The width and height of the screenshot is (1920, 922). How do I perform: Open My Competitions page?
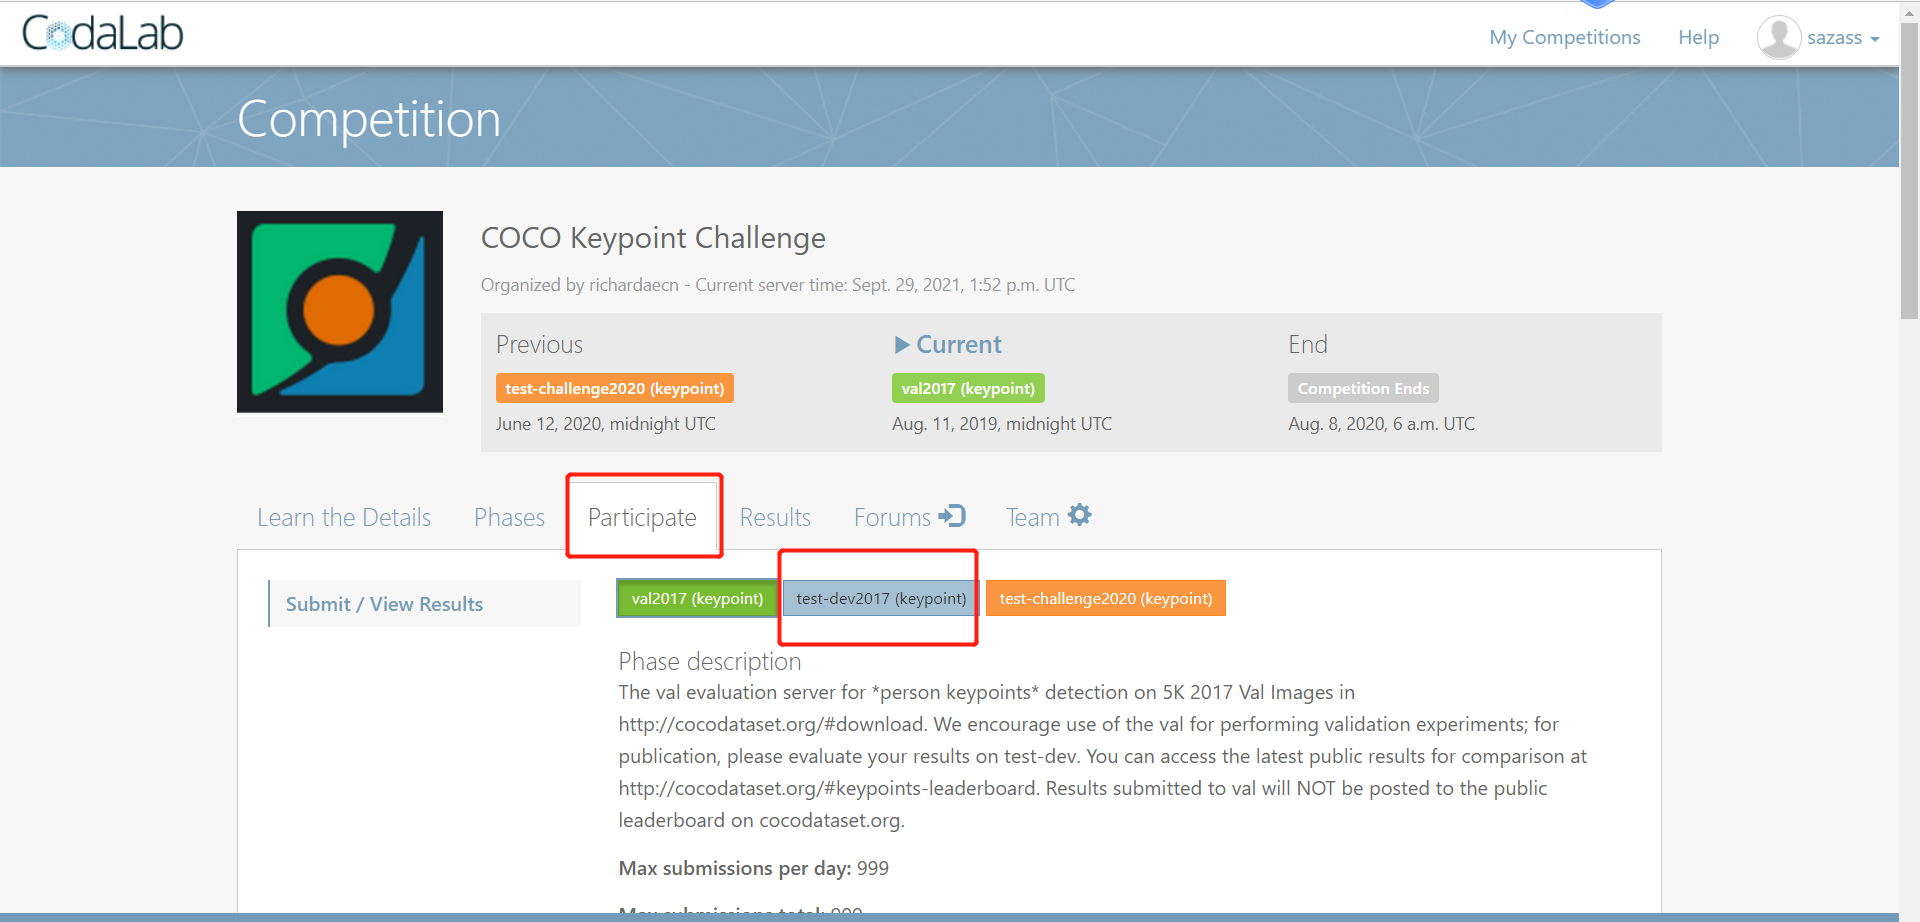[x=1564, y=37]
